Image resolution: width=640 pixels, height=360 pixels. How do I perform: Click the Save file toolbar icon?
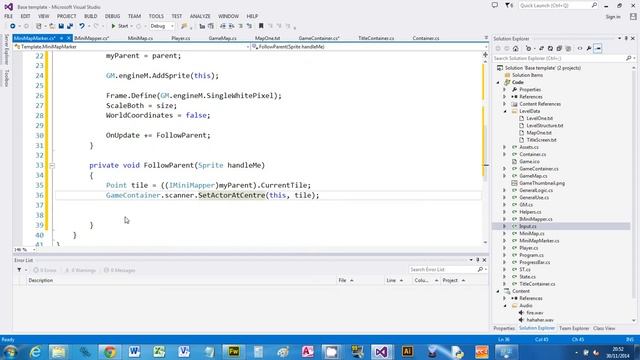click(61, 26)
